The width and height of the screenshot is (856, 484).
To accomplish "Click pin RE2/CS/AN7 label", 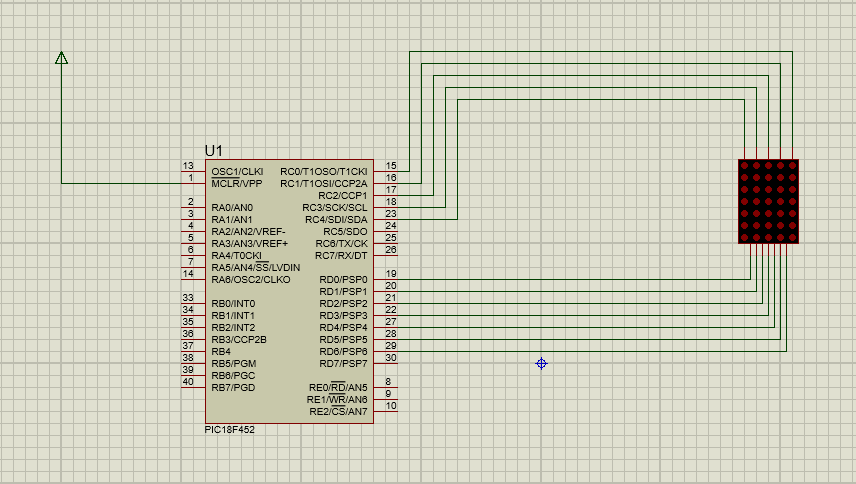I will click(x=338, y=411).
